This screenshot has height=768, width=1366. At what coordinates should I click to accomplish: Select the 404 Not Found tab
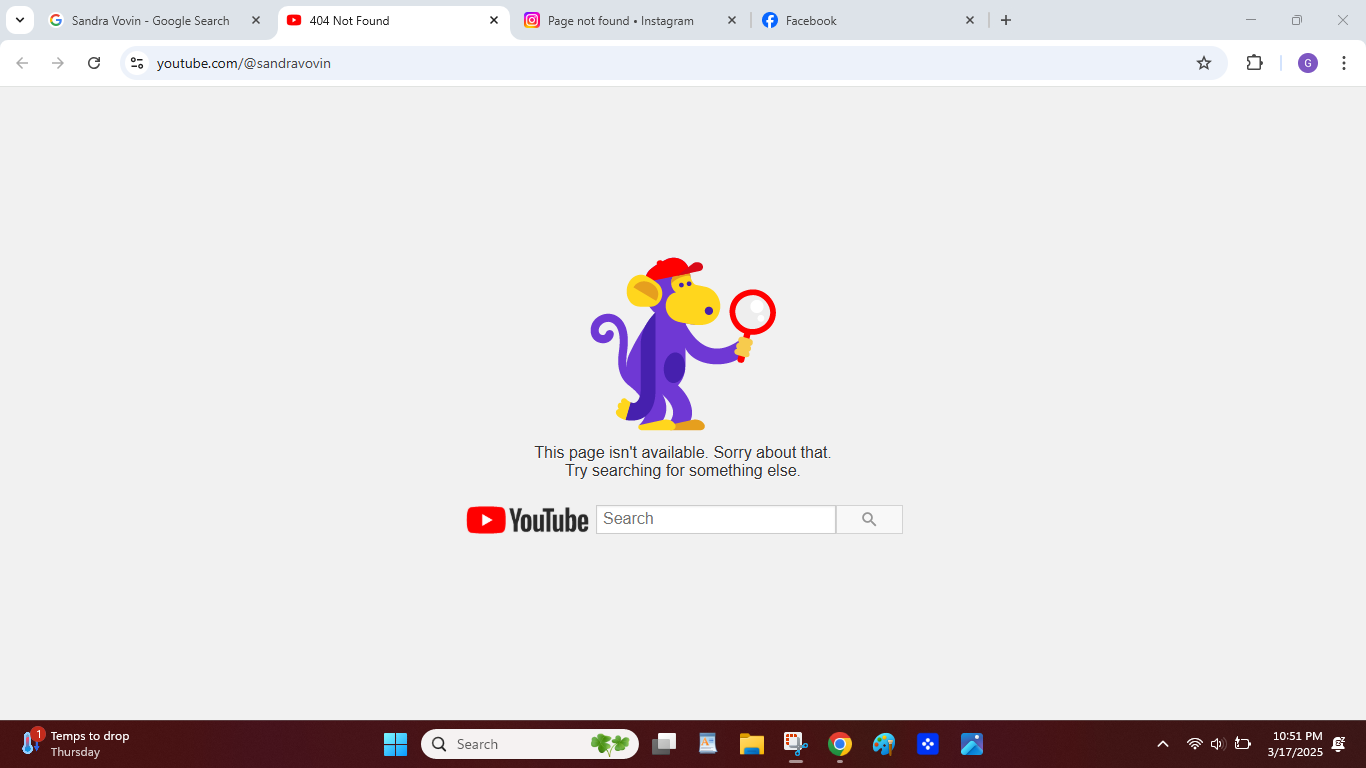[x=393, y=20]
